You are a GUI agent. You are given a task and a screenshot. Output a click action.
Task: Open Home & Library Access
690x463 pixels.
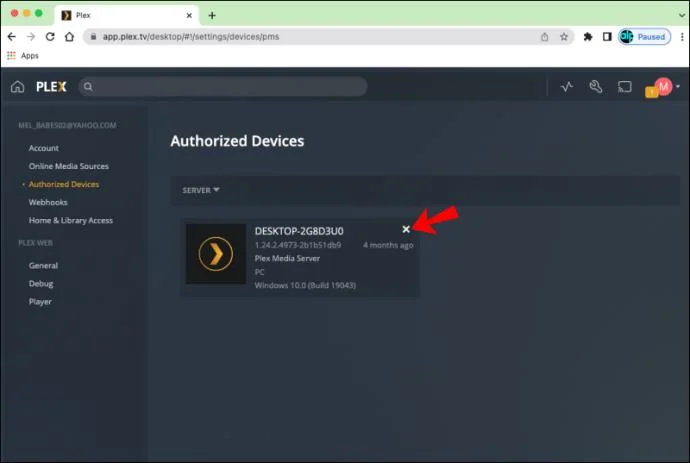click(71, 220)
